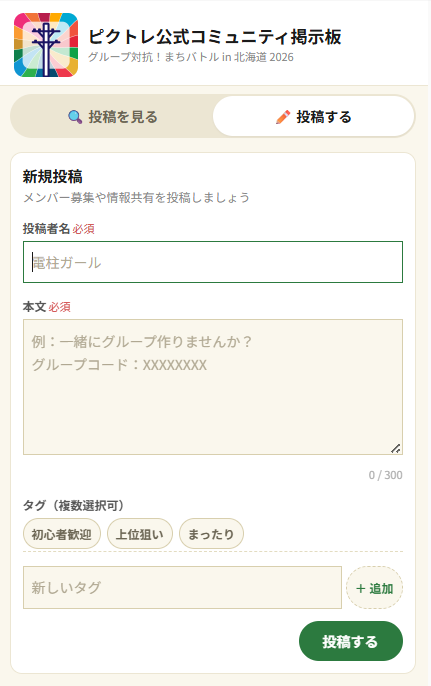The height and width of the screenshot is (686, 431).
Task: Click the ピクトレ公式コミュニティ掲示板 title
Action: coord(215,37)
